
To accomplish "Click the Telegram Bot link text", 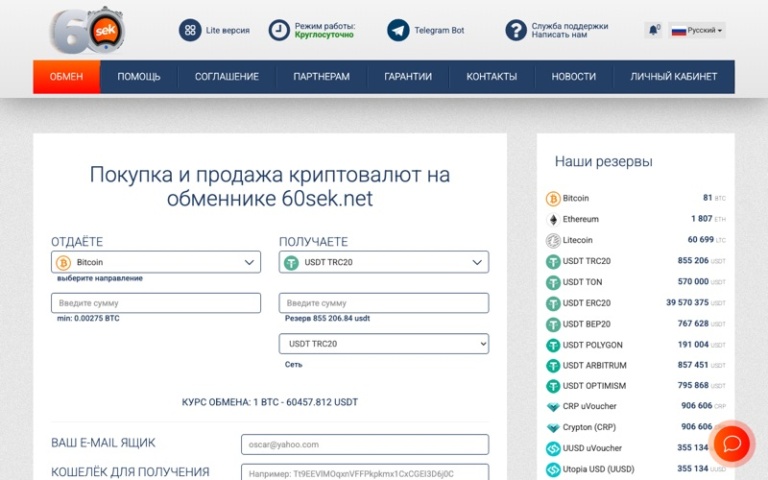I will click(439, 30).
